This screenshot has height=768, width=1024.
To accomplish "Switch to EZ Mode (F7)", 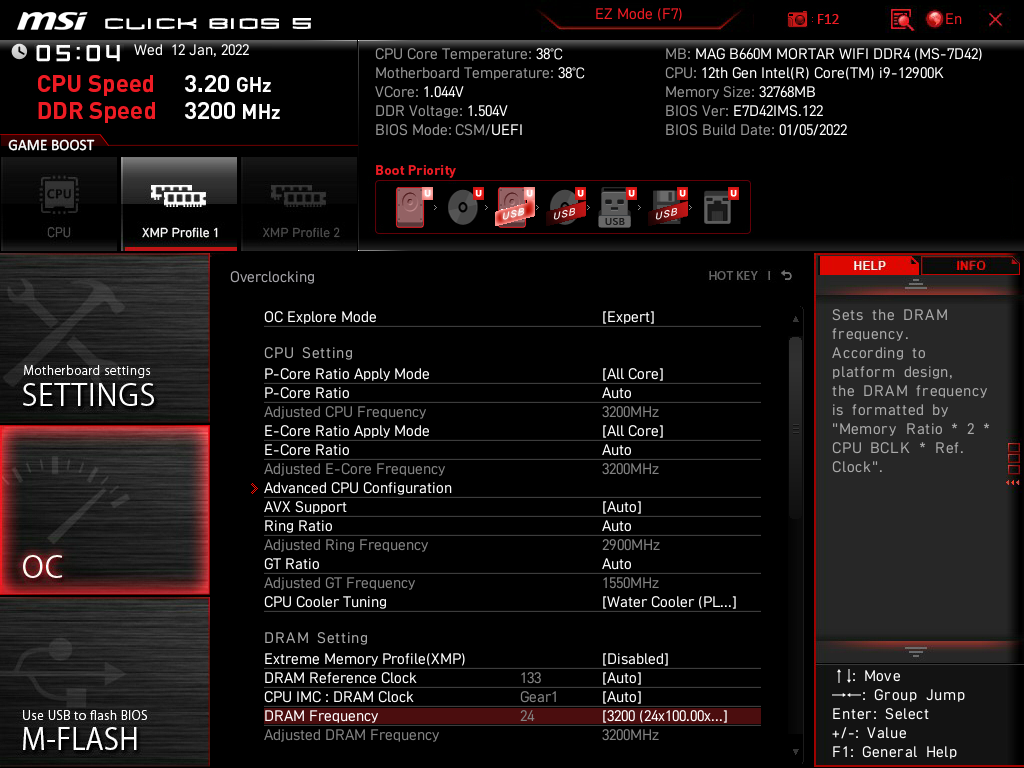I will (638, 14).
